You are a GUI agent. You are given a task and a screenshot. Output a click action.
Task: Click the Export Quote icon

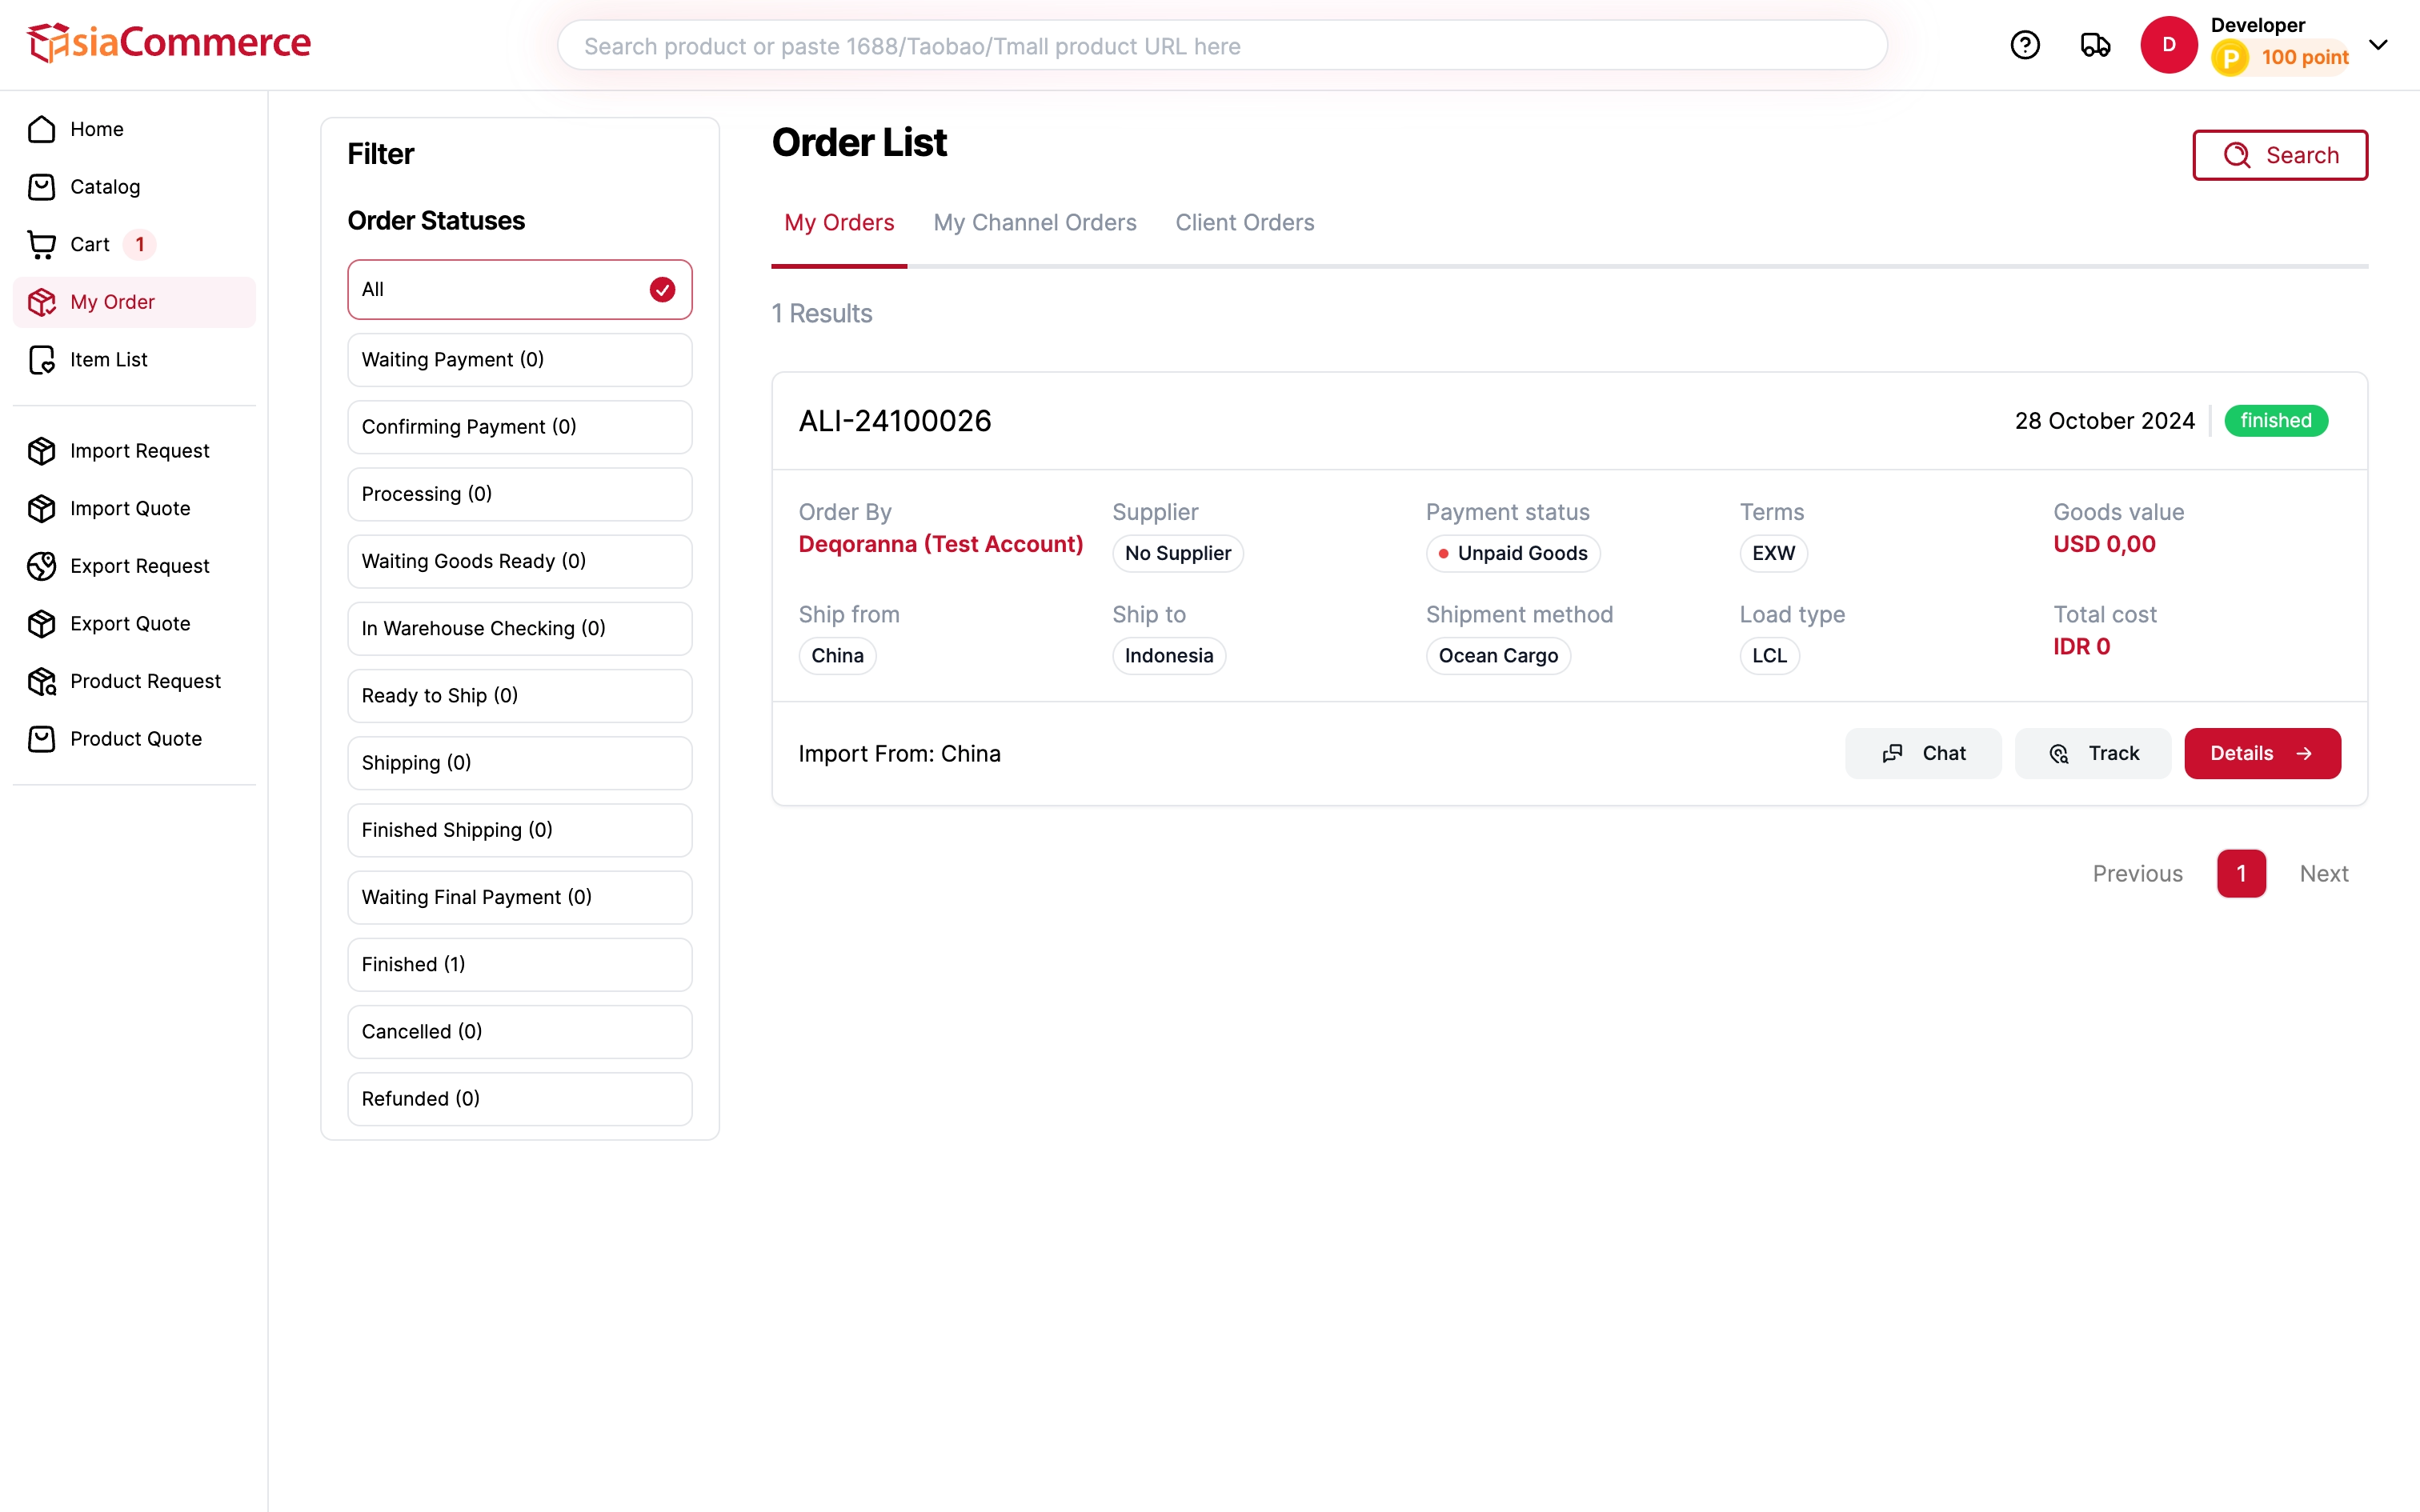point(42,623)
